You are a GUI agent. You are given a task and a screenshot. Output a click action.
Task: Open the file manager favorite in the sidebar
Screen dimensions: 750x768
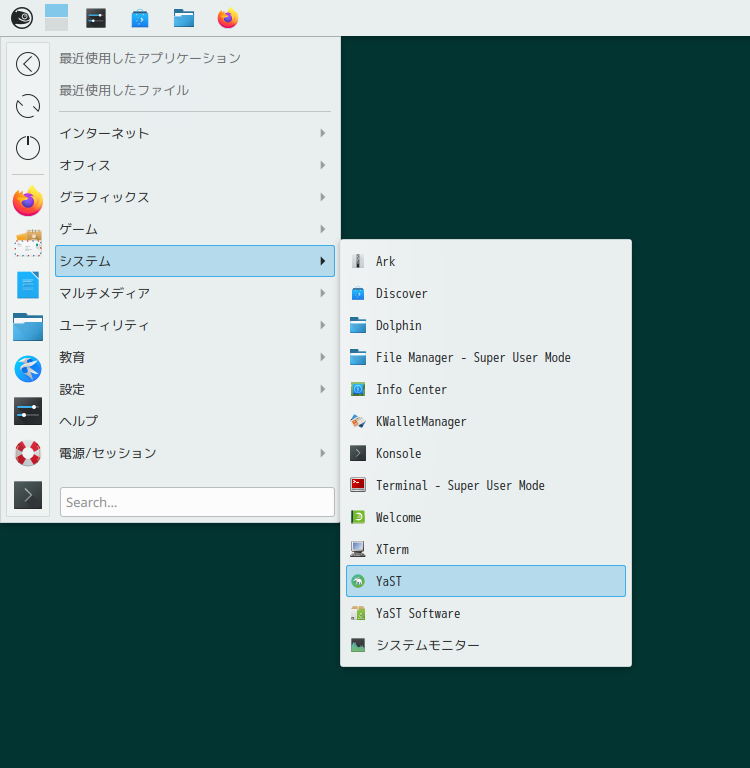28,327
